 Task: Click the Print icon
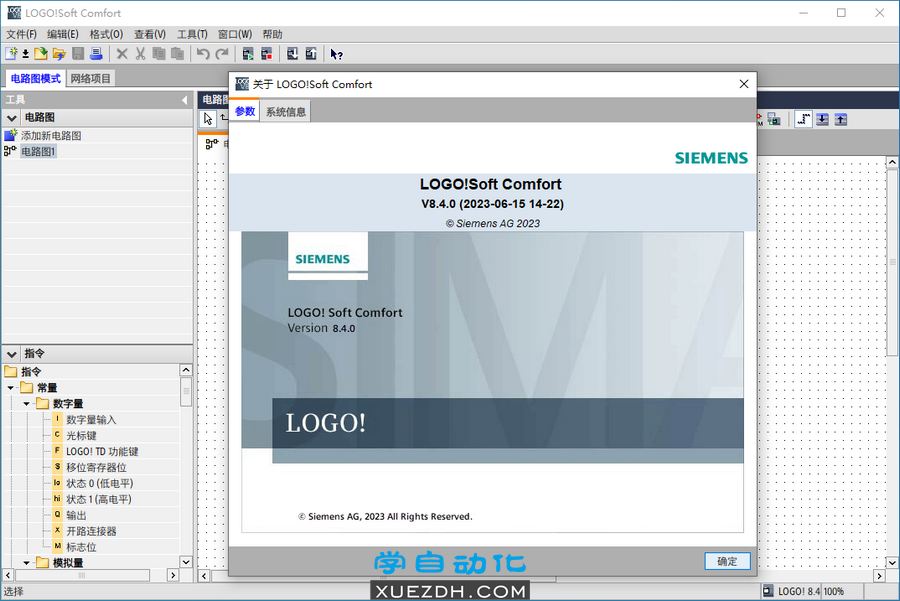coord(96,54)
